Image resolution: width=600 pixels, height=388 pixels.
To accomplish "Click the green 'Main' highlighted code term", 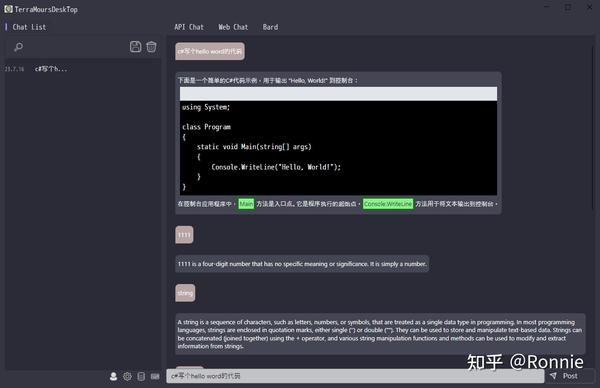I will point(246,204).
